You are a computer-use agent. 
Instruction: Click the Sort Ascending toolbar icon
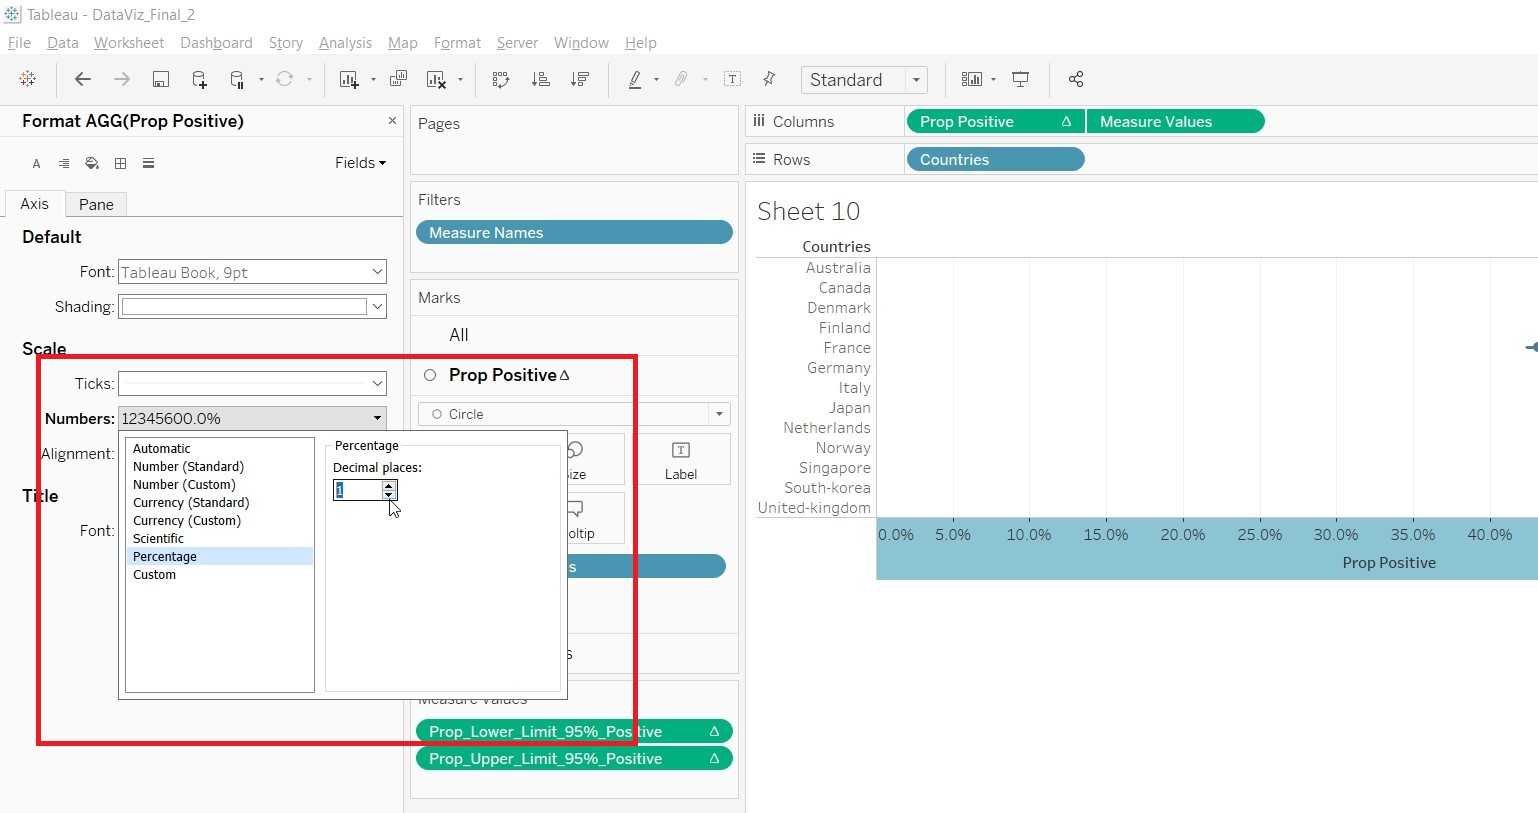click(540, 80)
